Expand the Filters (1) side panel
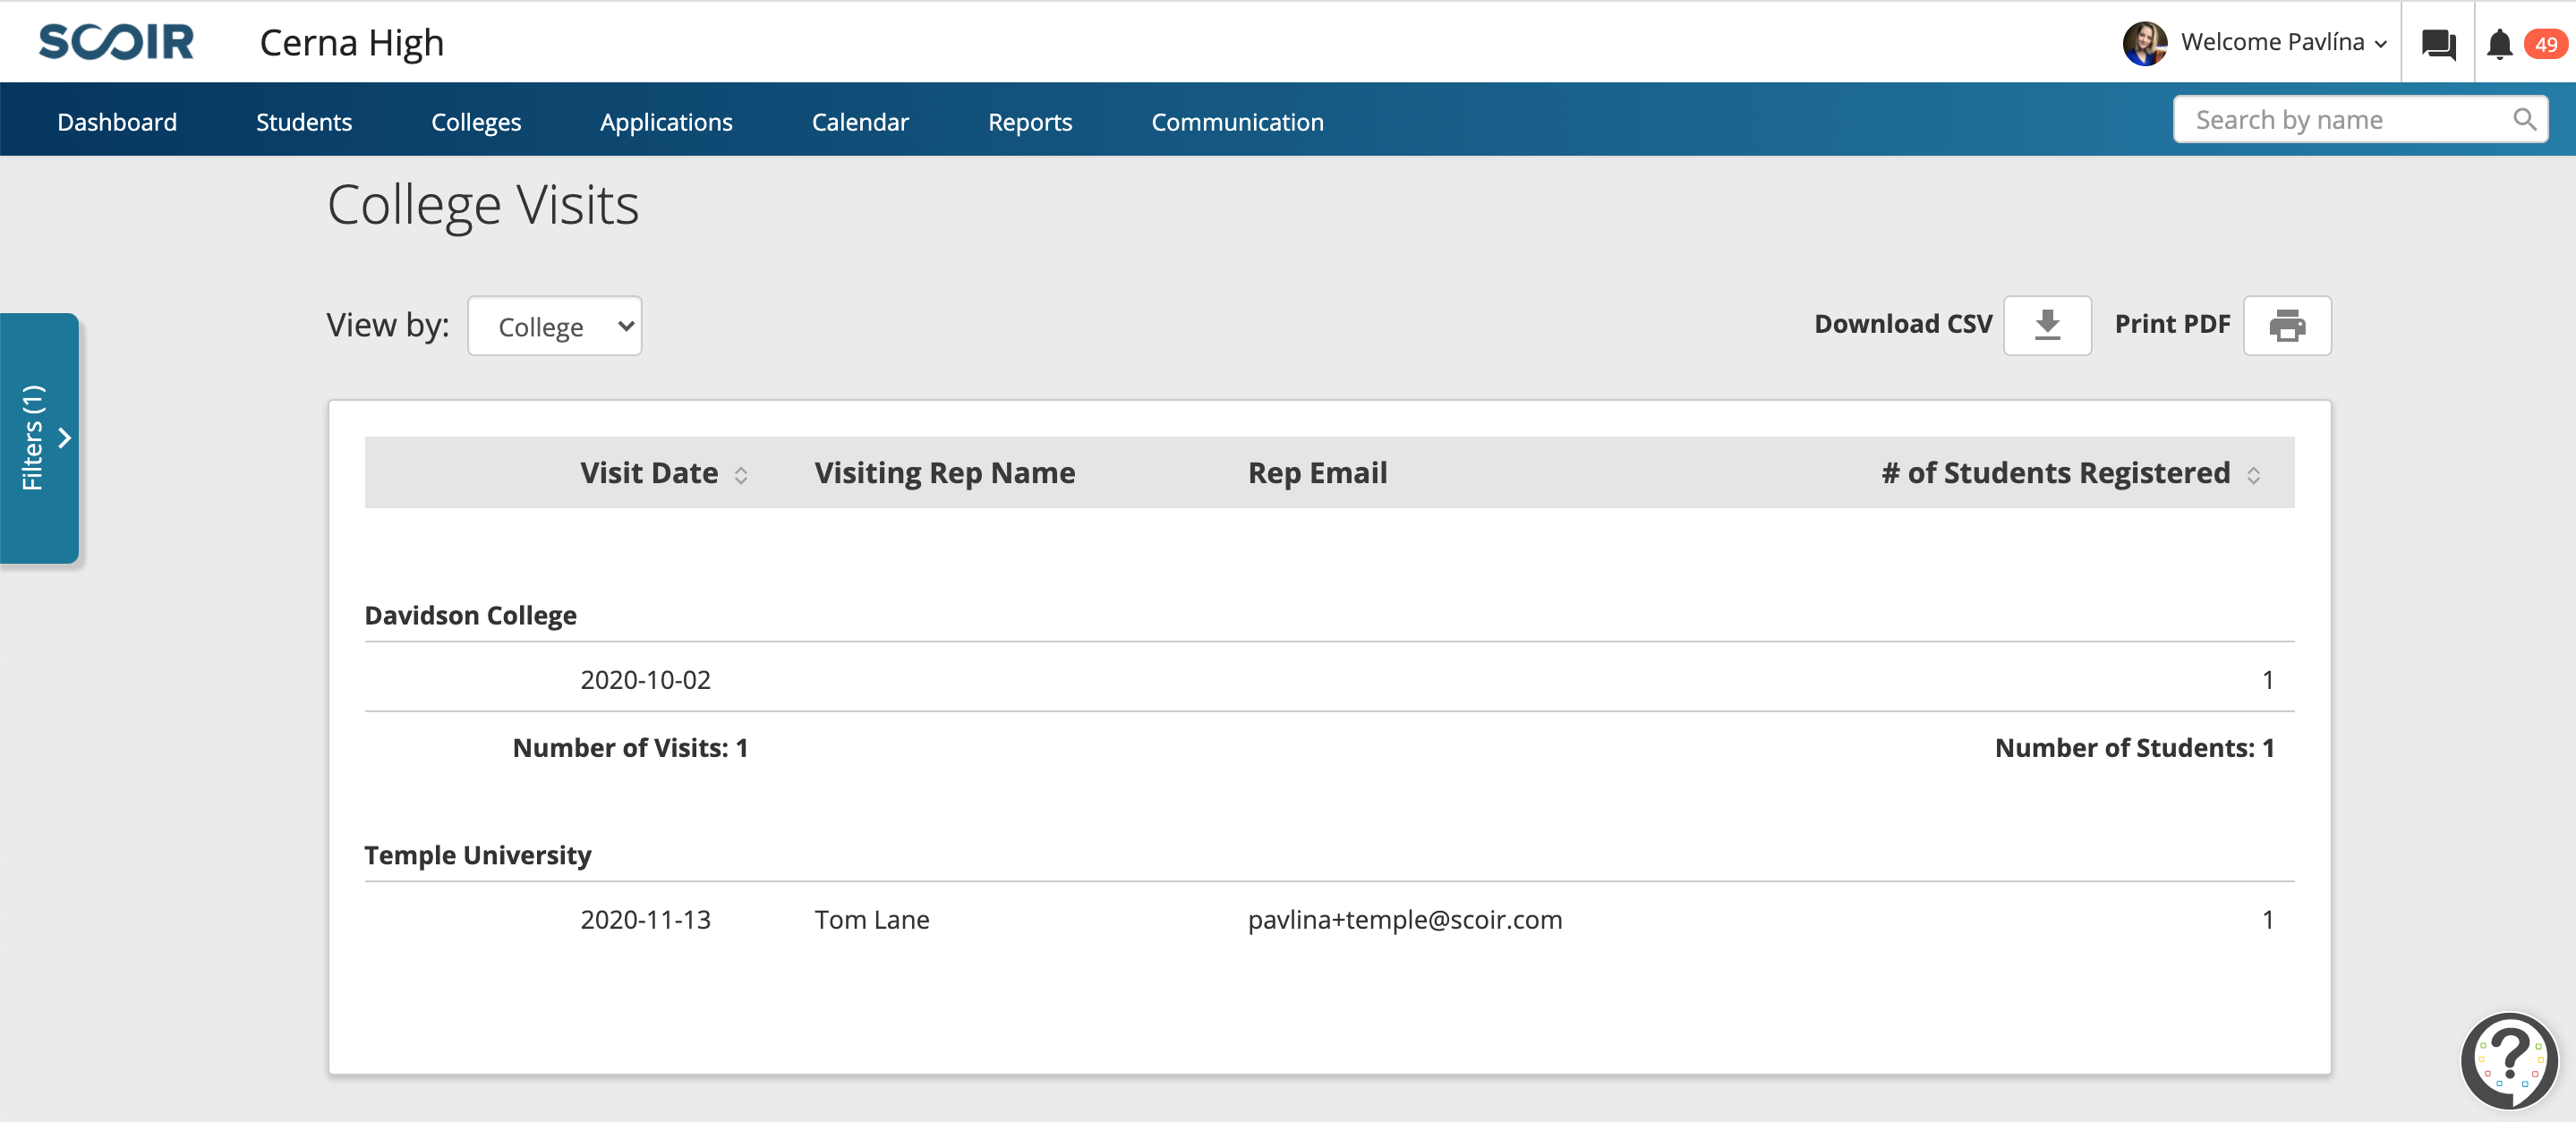This screenshot has width=2576, height=1122. click(40, 438)
